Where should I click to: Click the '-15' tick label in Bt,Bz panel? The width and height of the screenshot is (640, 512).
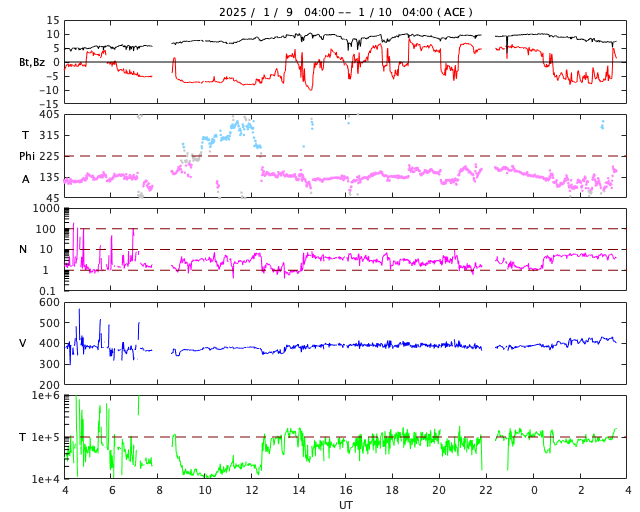click(x=49, y=105)
